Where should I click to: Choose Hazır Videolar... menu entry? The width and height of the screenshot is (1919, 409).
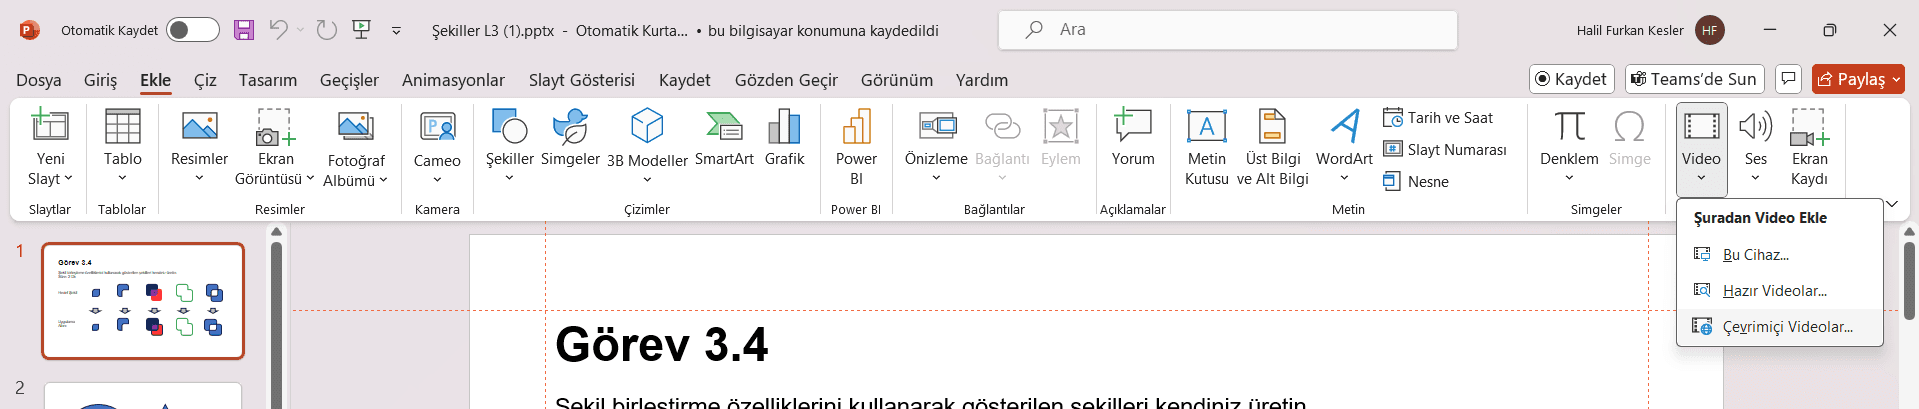coord(1780,291)
